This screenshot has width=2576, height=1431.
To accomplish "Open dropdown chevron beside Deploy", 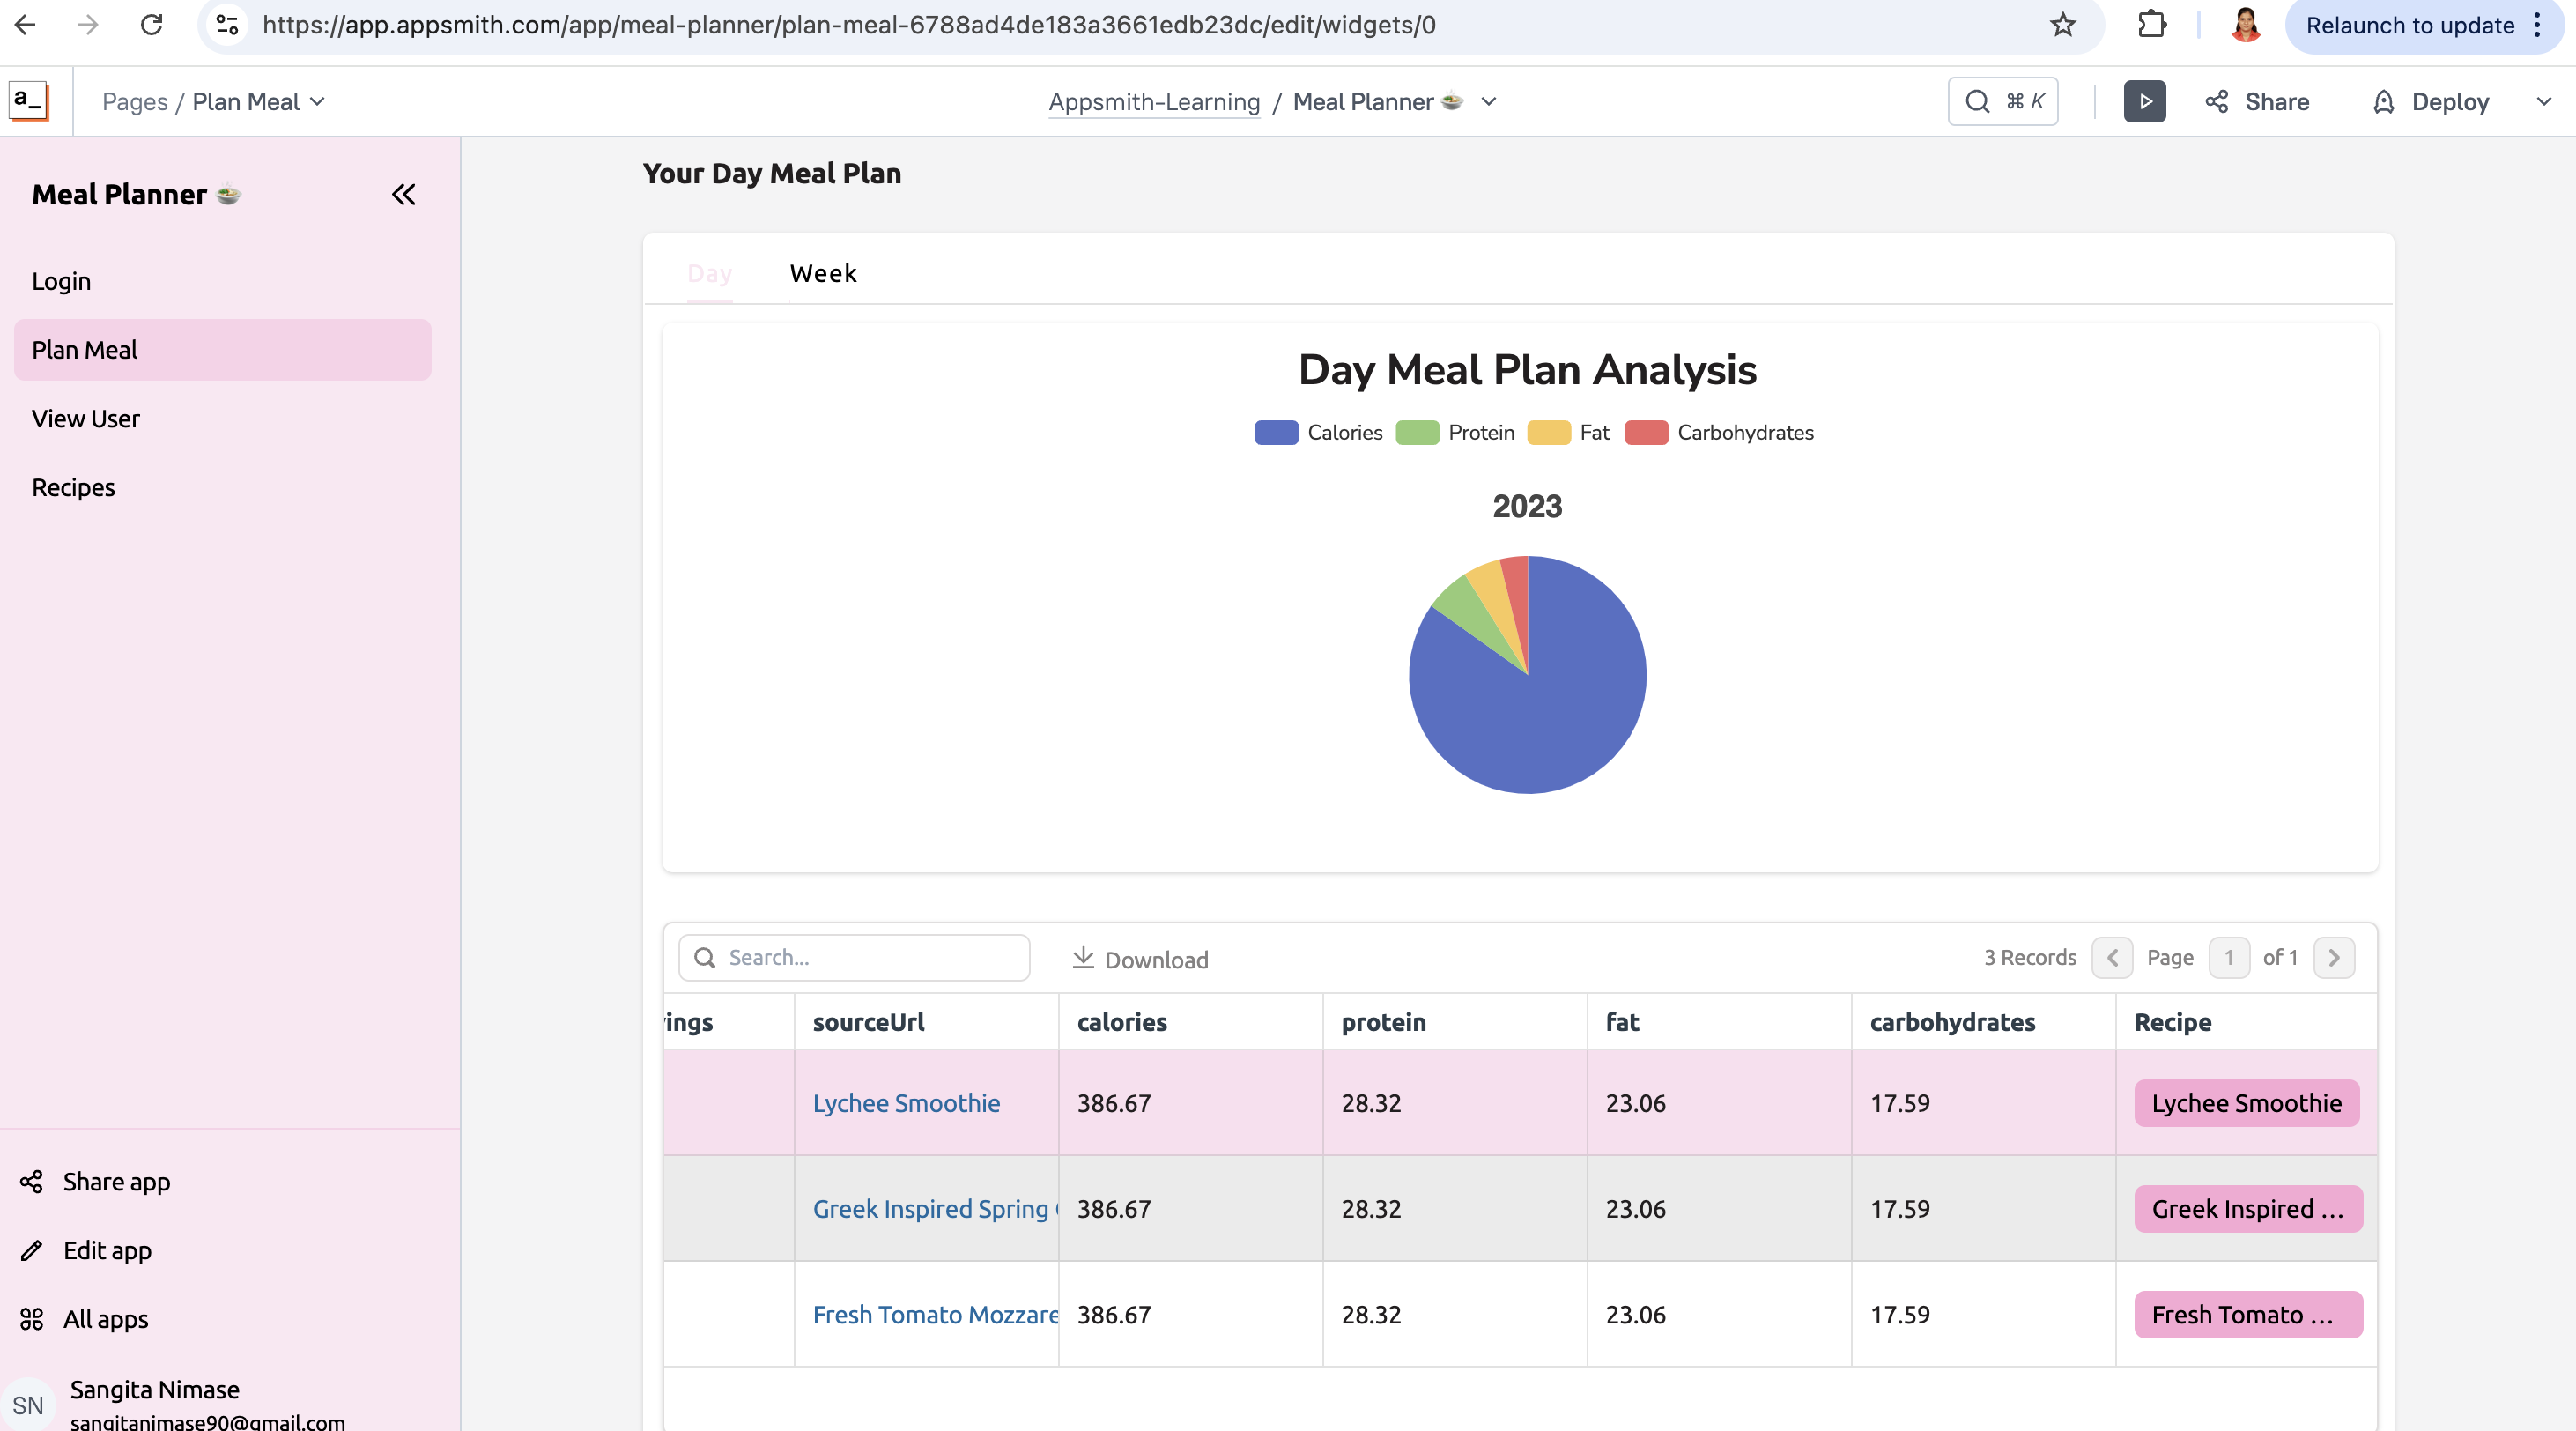I will click(x=2543, y=101).
